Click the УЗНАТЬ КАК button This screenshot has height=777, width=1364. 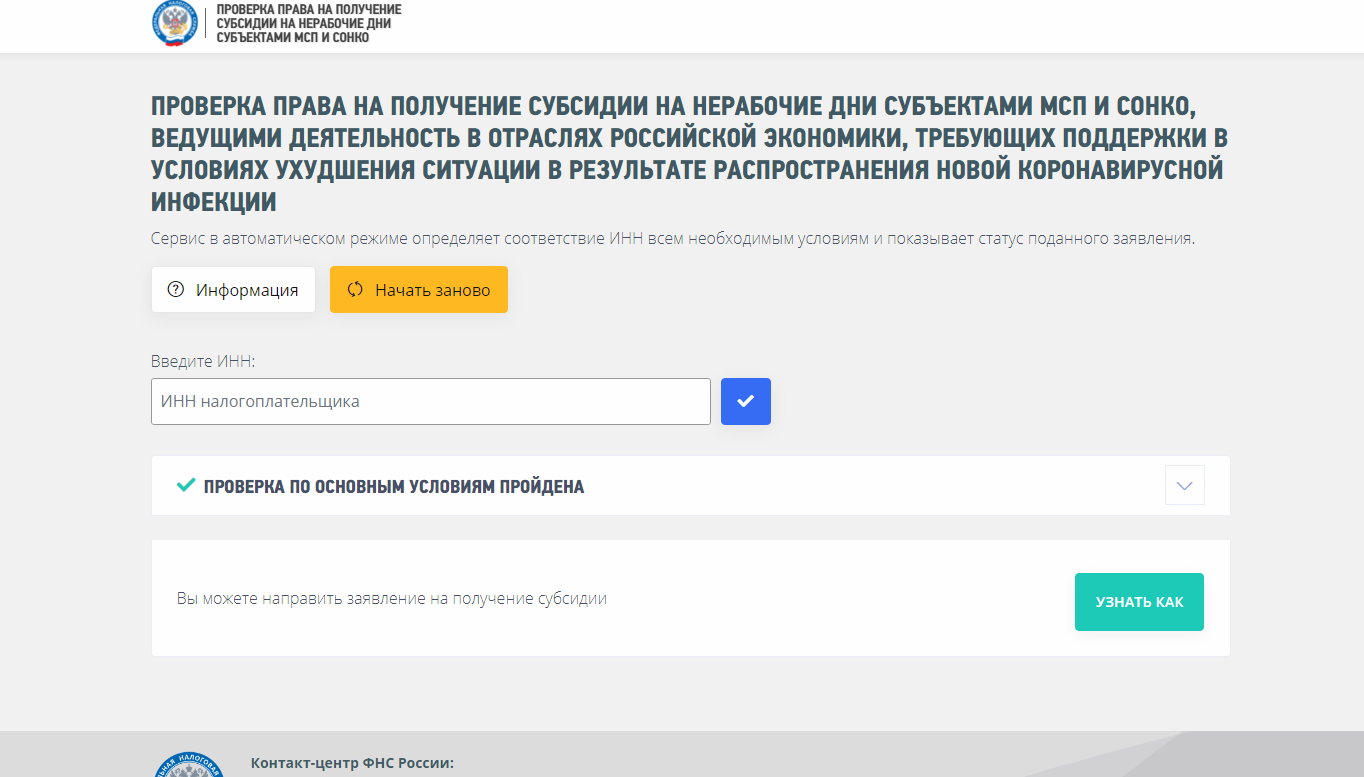[1139, 602]
